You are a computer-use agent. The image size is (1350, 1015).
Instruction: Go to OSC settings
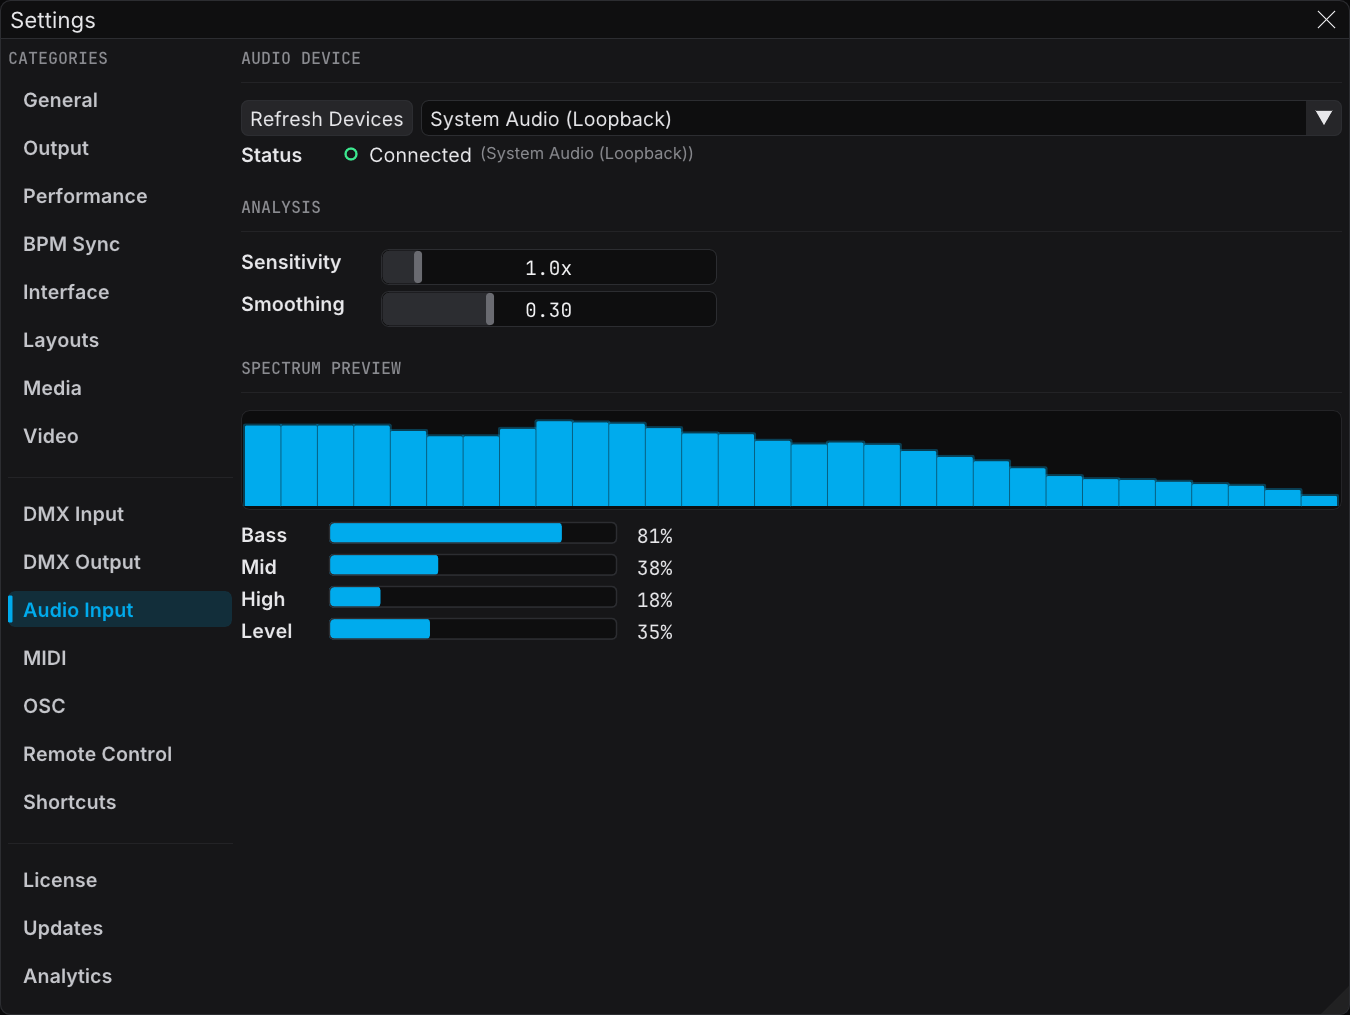pyautogui.click(x=120, y=706)
